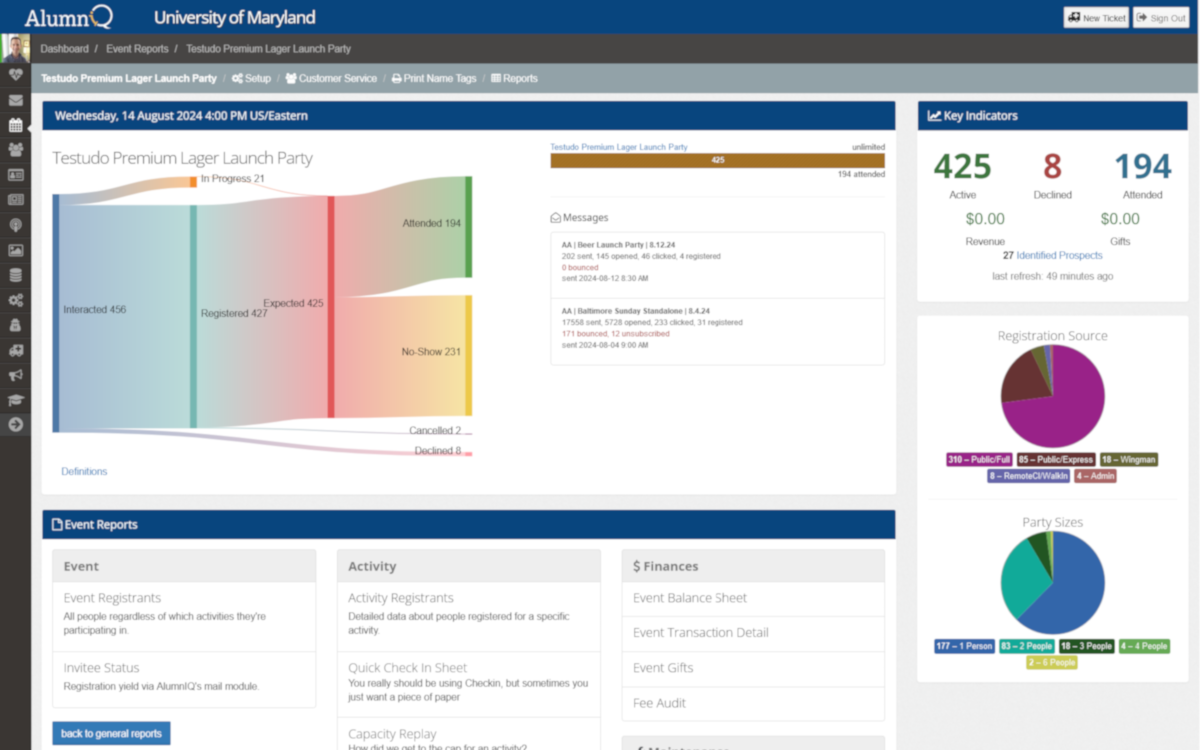
Task: Click the 18 – 3 People legend swatch
Action: [x=1086, y=646]
